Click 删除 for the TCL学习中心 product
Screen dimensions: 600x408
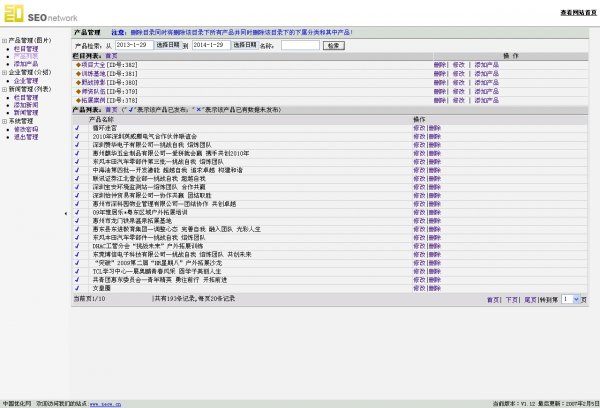[x=435, y=271]
